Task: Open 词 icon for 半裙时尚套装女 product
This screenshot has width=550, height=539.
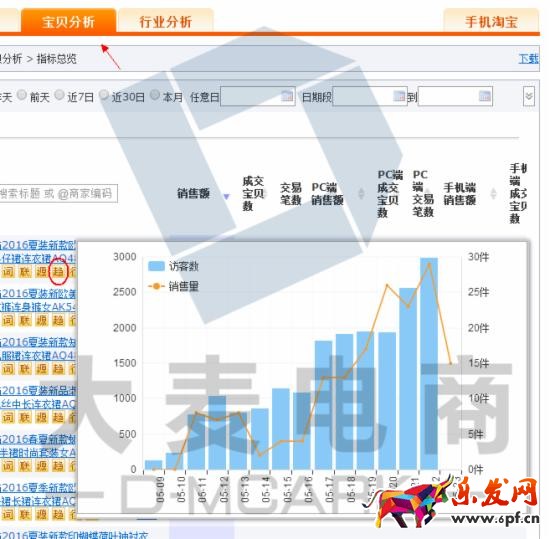Action: click(8, 466)
